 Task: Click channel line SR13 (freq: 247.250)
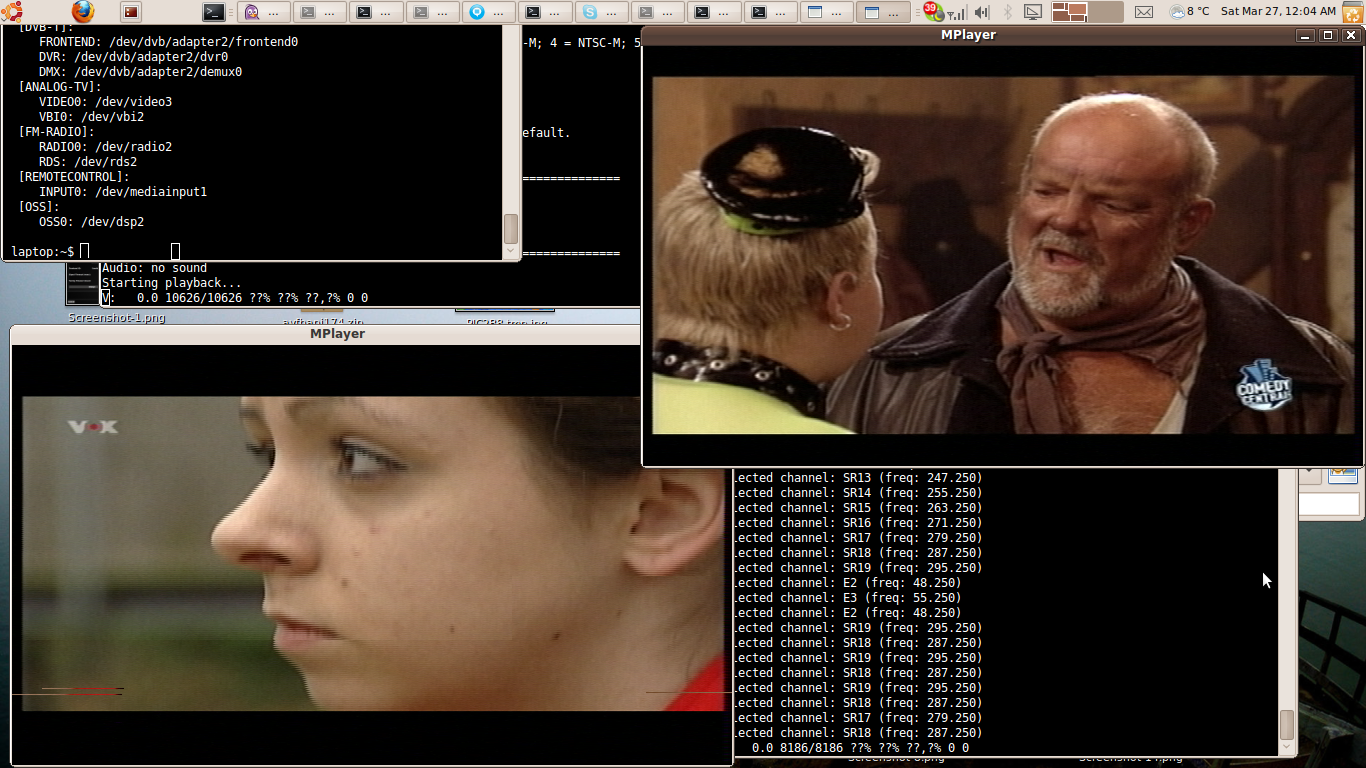[x=859, y=478]
